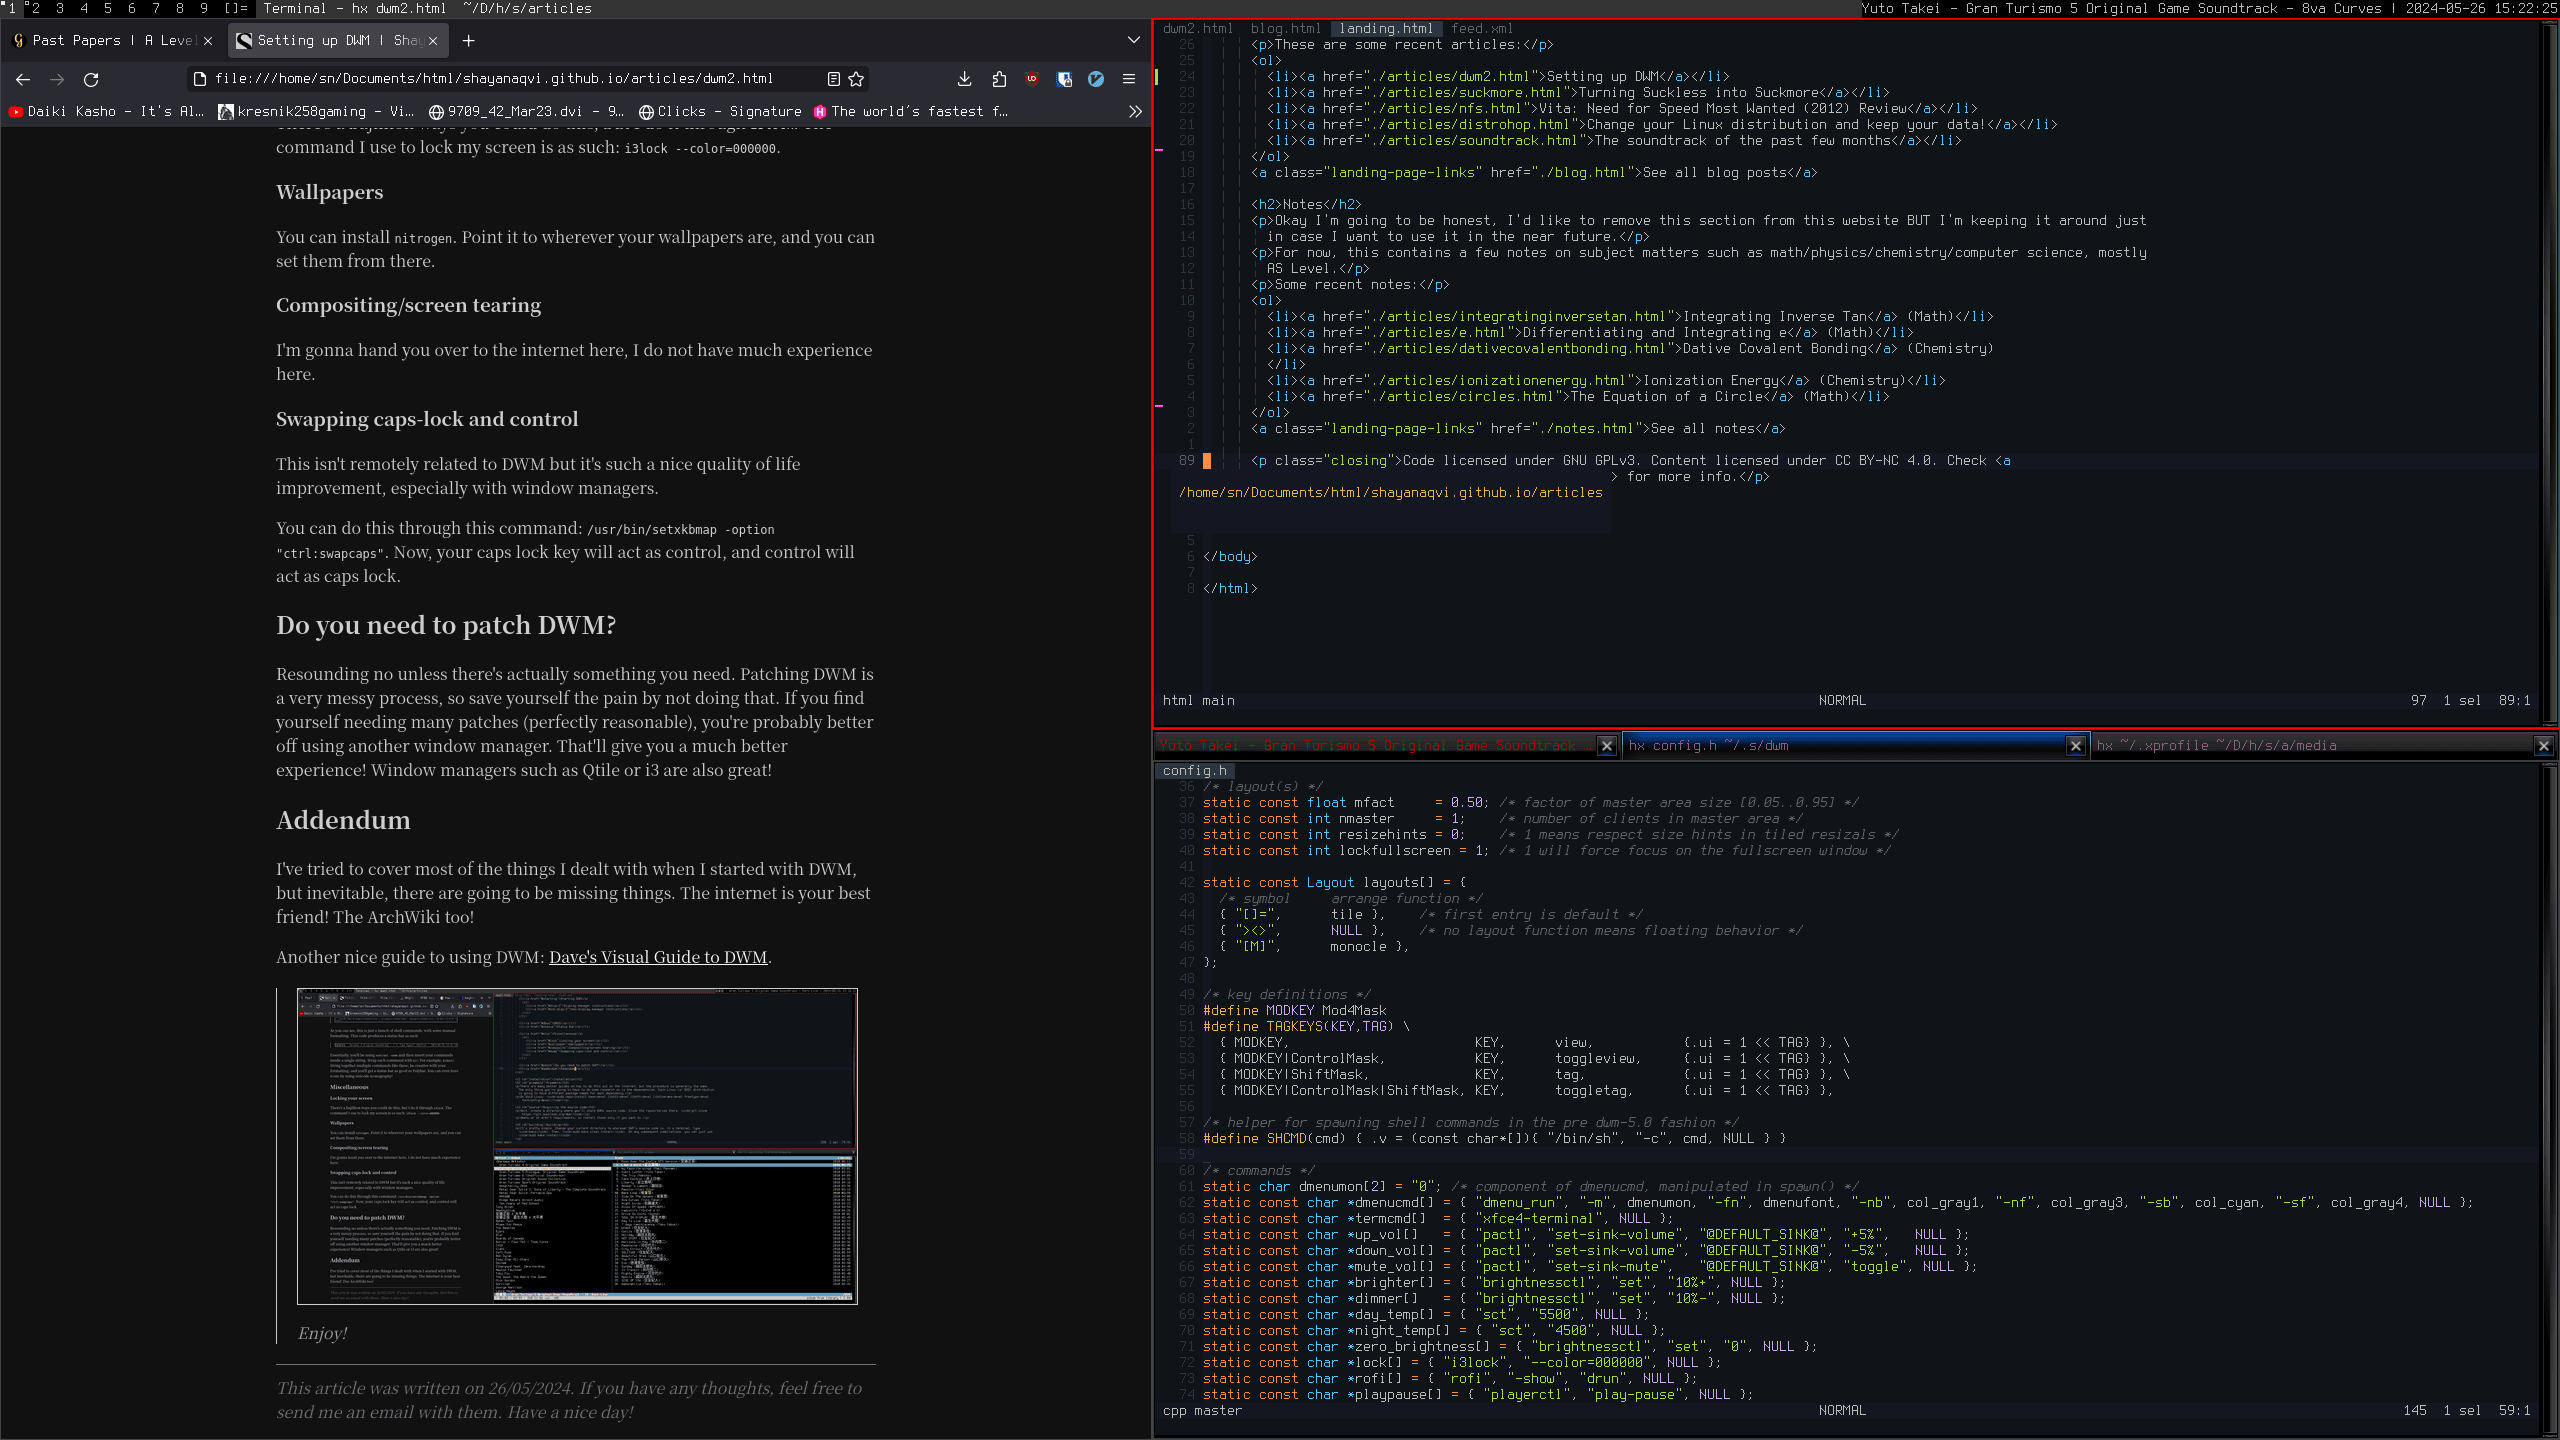Click the browser forward arrow
2560x1440 pixels.
(x=57, y=79)
